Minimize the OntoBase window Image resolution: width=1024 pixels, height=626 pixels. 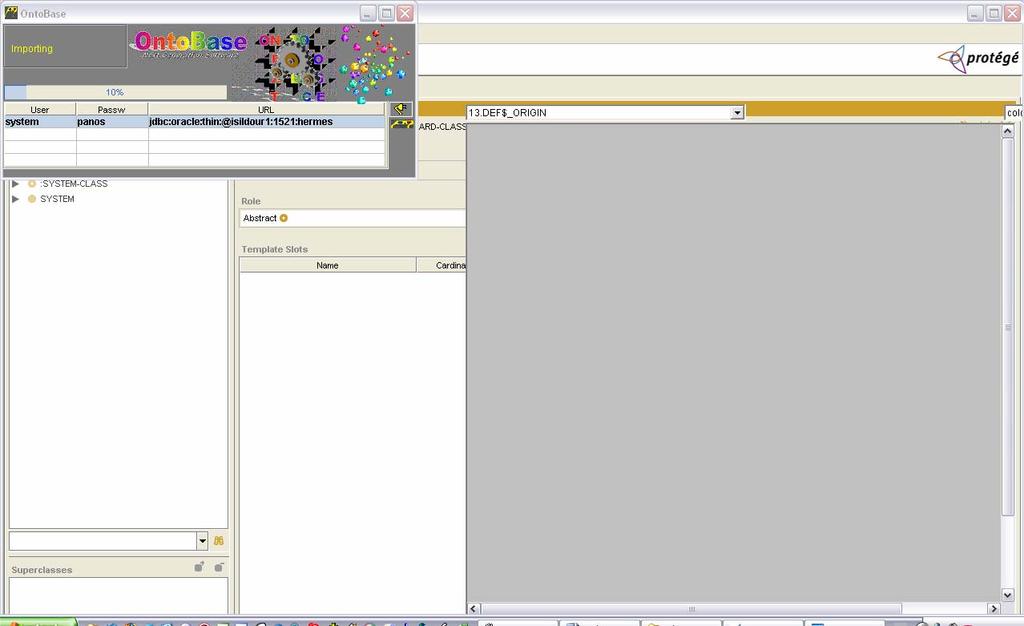pos(368,13)
